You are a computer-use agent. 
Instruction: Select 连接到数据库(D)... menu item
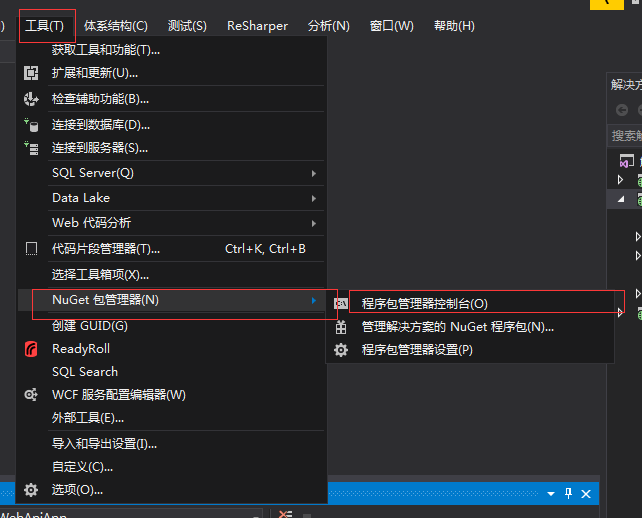click(x=101, y=125)
